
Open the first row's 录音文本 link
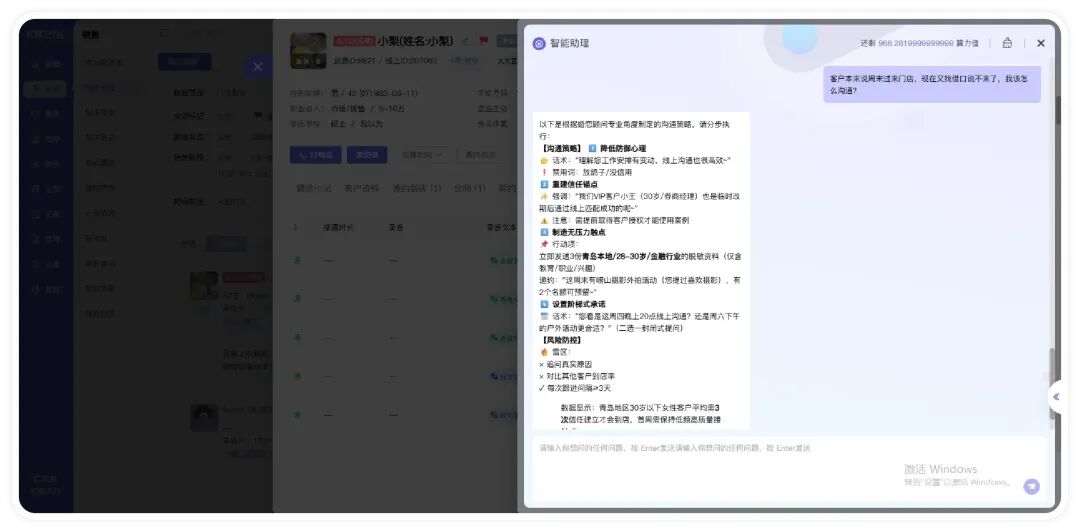[x=502, y=260]
